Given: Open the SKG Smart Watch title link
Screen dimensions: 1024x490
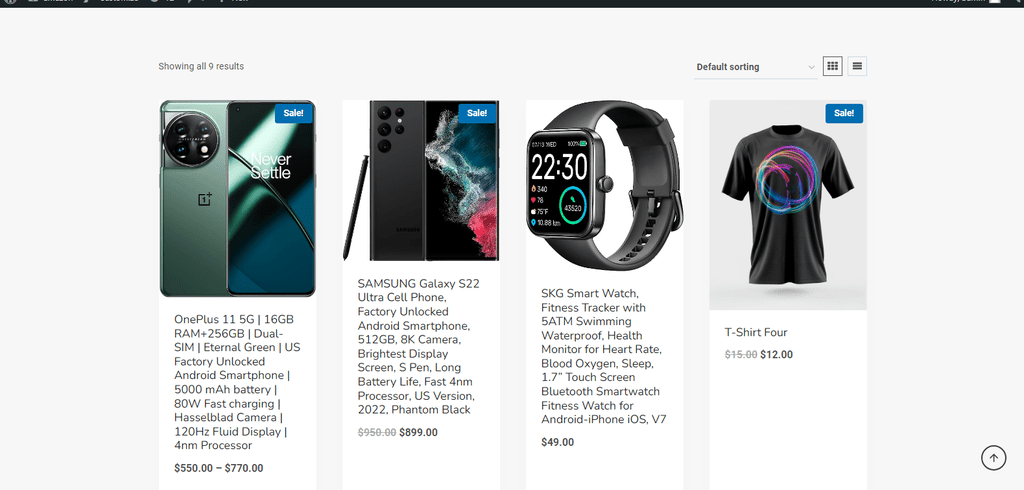Looking at the screenshot, I should [603, 356].
